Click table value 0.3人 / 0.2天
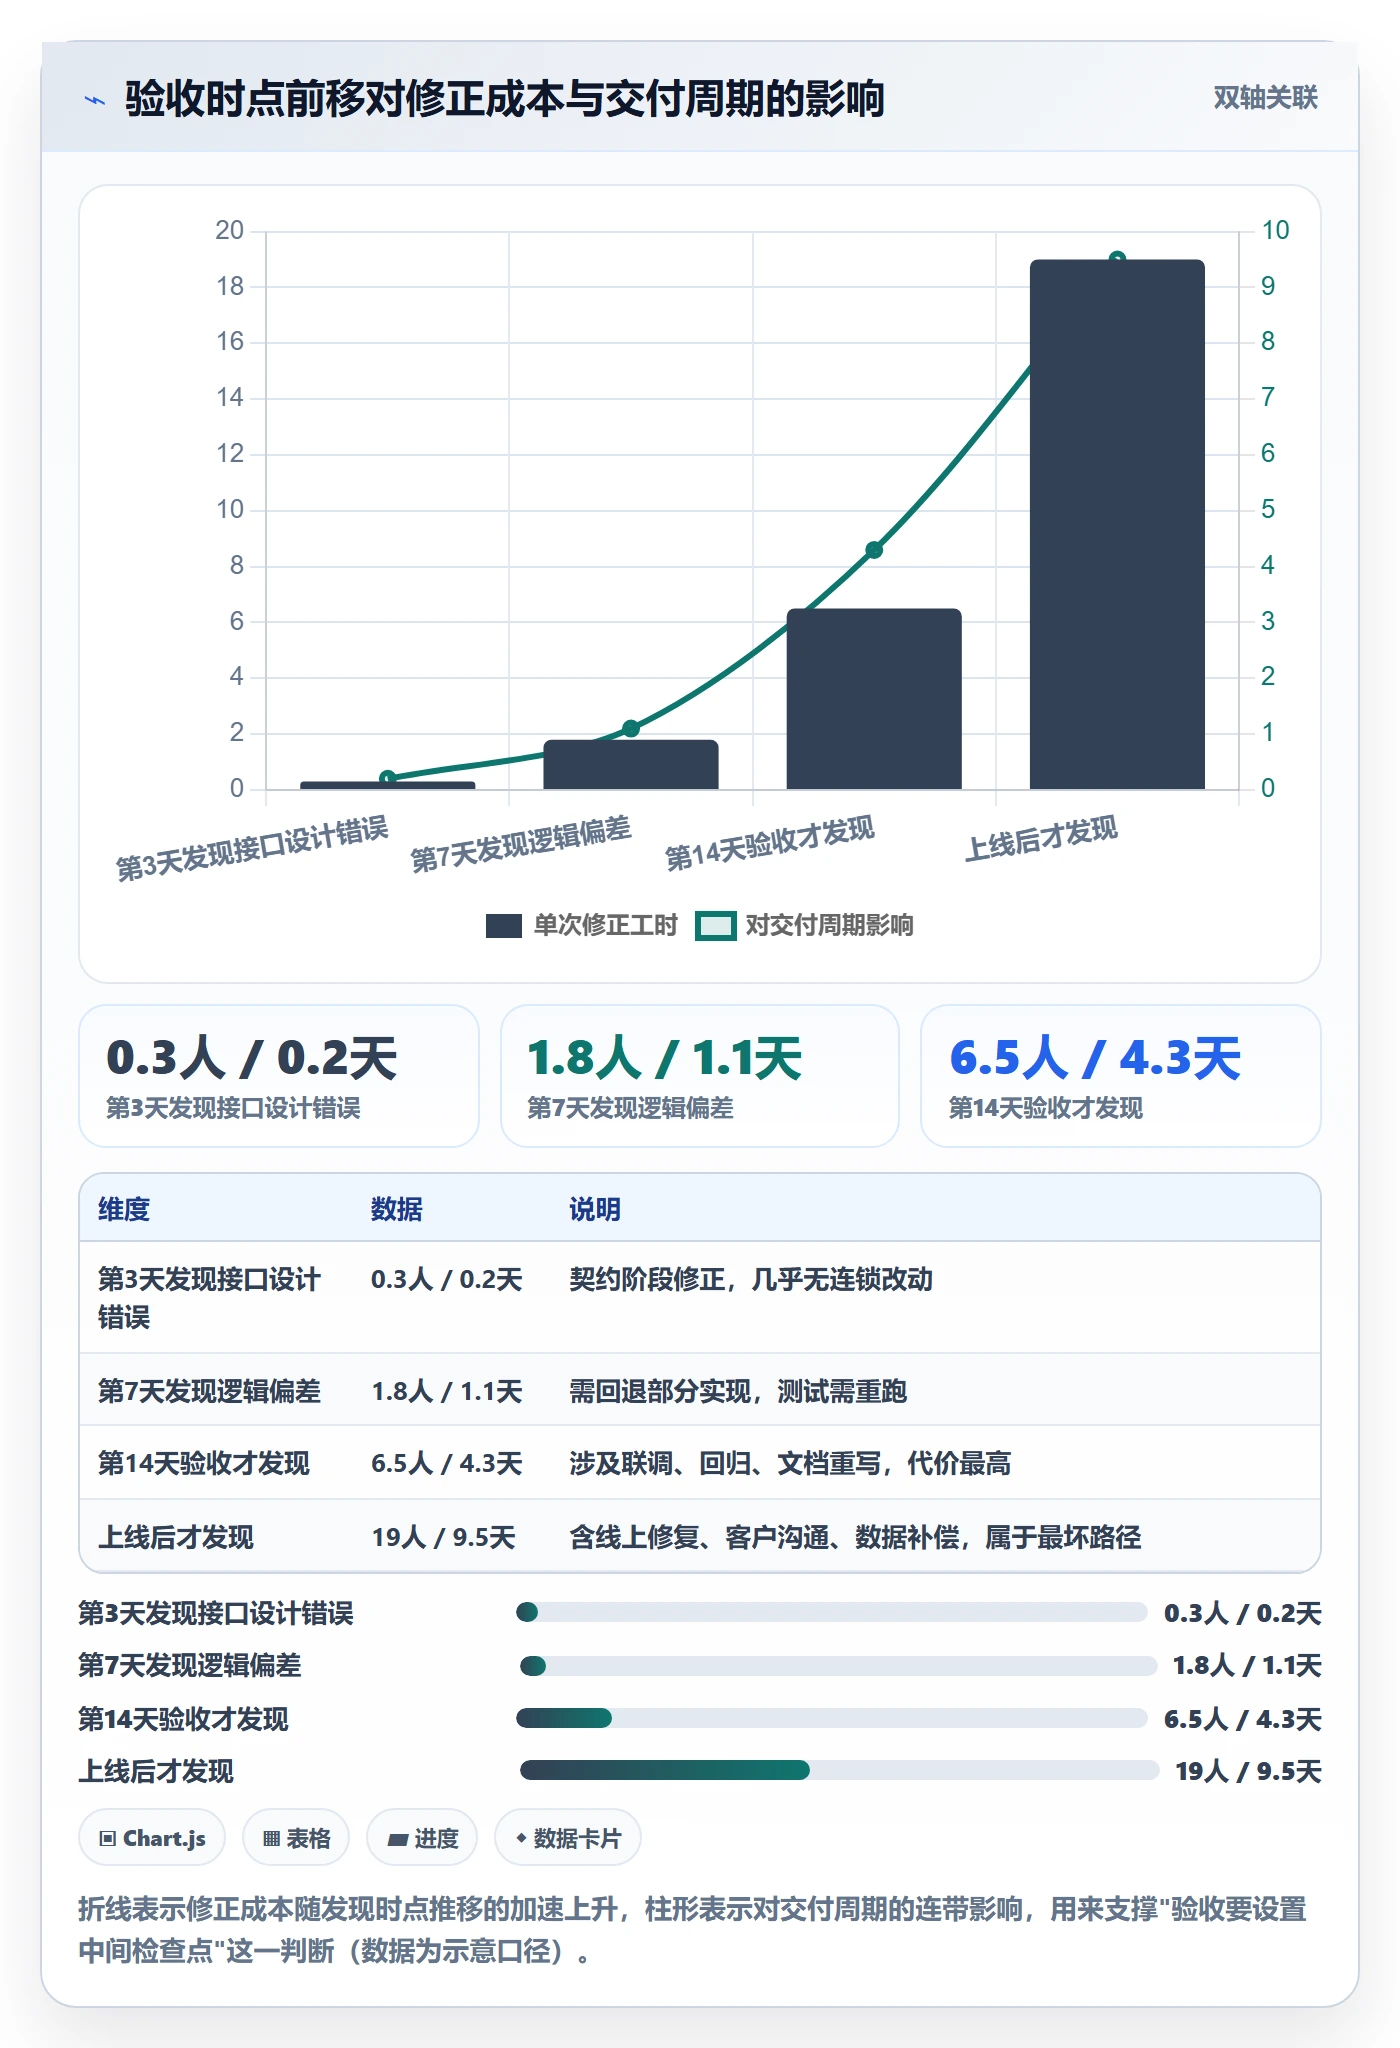Screen dimensions: 1400x2048 coord(447,1279)
